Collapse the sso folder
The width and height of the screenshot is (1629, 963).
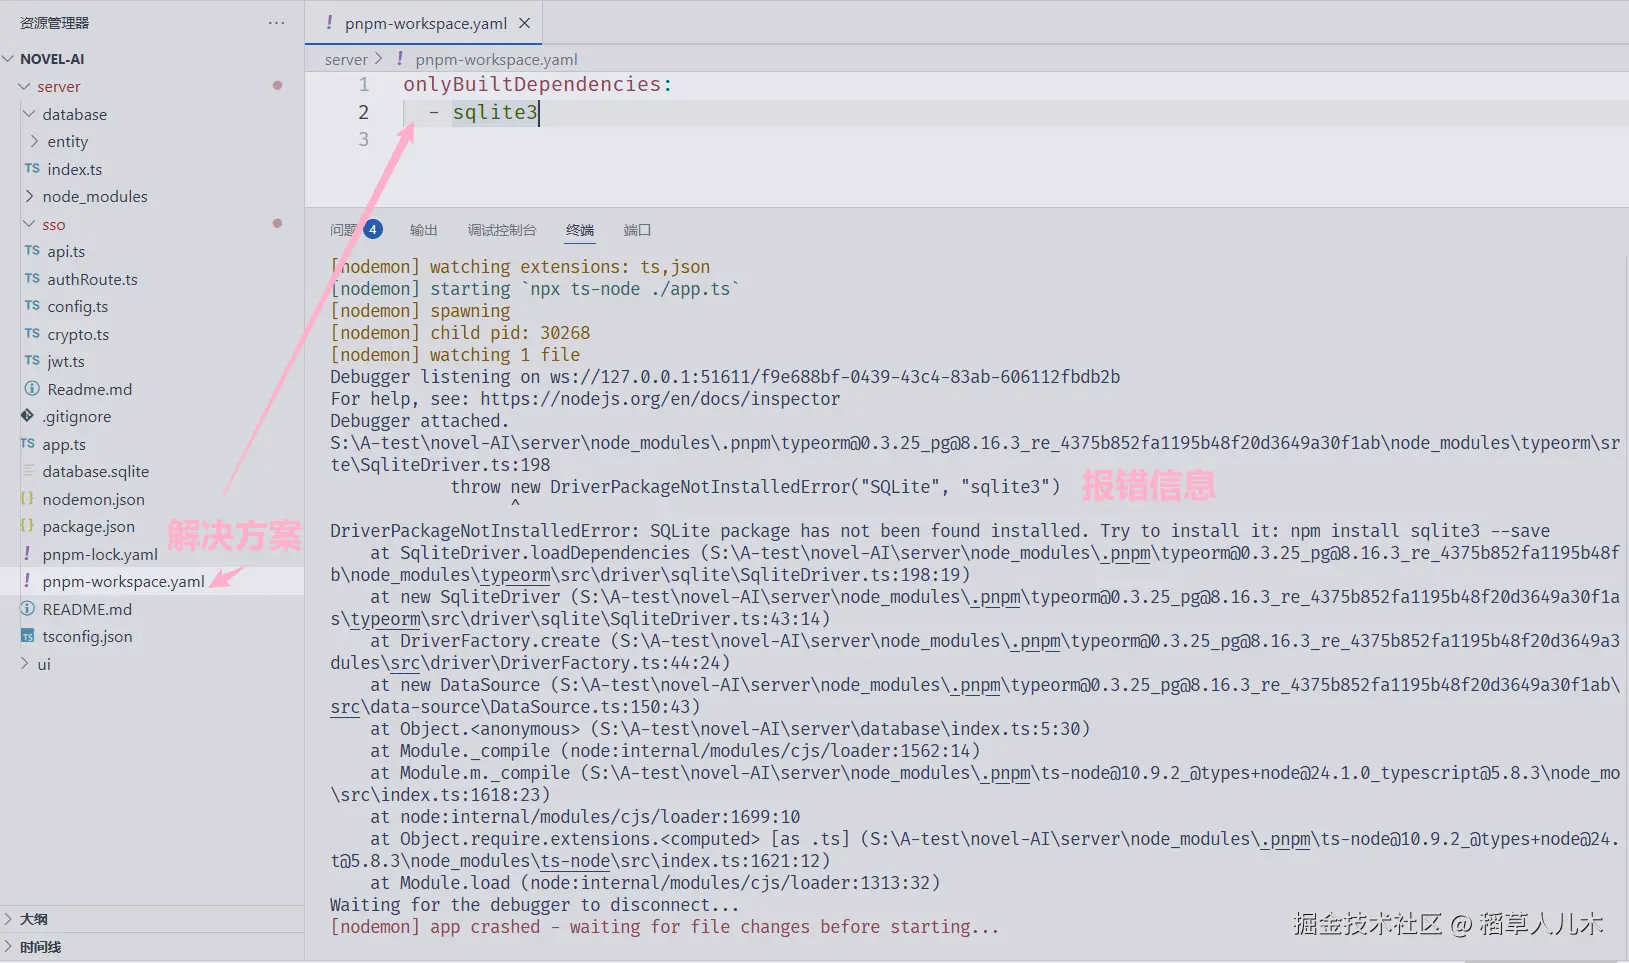click(x=29, y=224)
